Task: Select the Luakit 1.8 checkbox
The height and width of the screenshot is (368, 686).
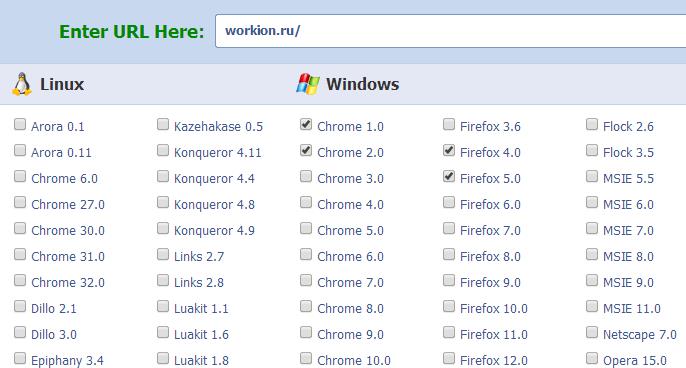Action: 163,358
